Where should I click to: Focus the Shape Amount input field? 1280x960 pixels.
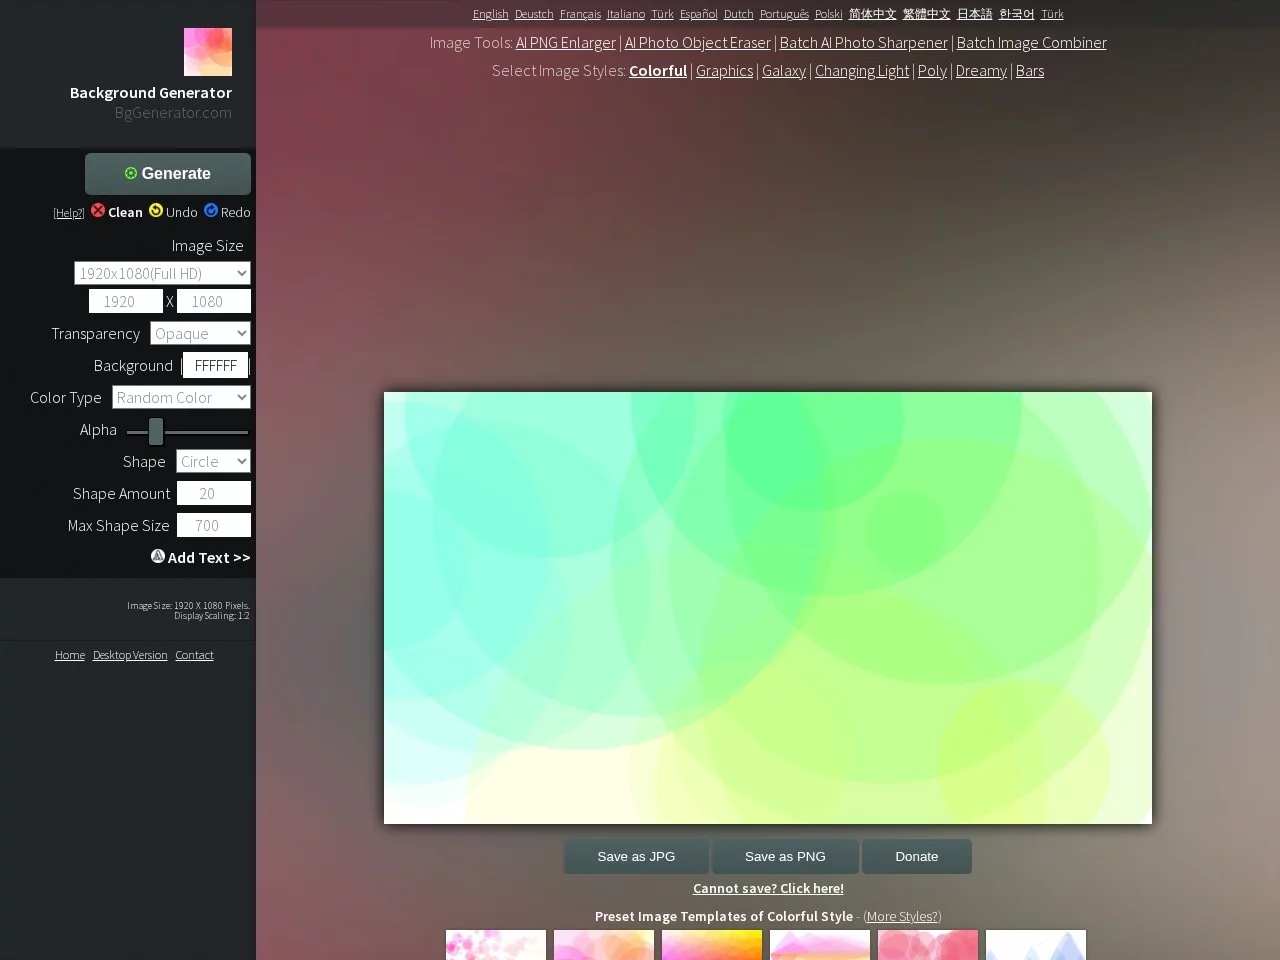tap(213, 493)
